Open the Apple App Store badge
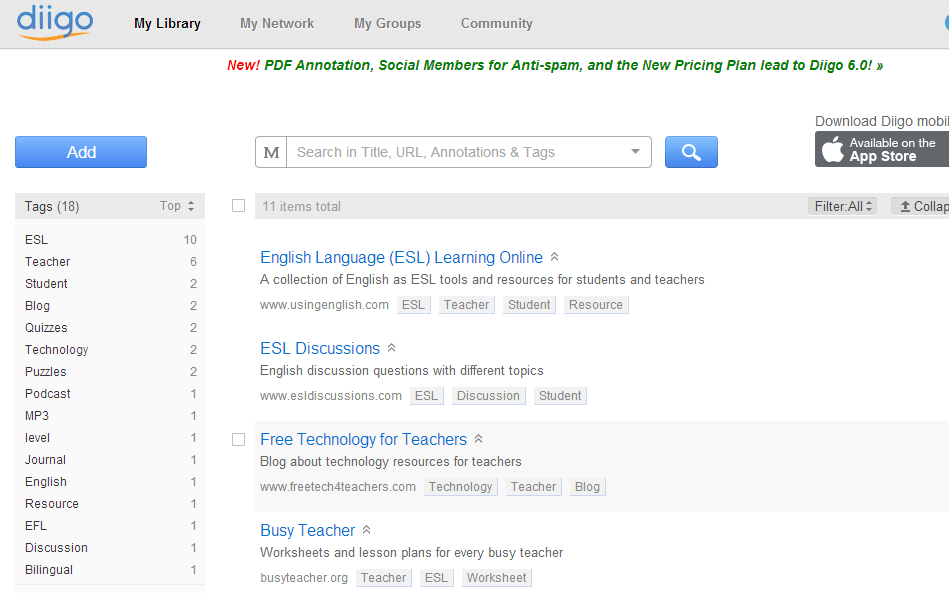 tap(882, 149)
